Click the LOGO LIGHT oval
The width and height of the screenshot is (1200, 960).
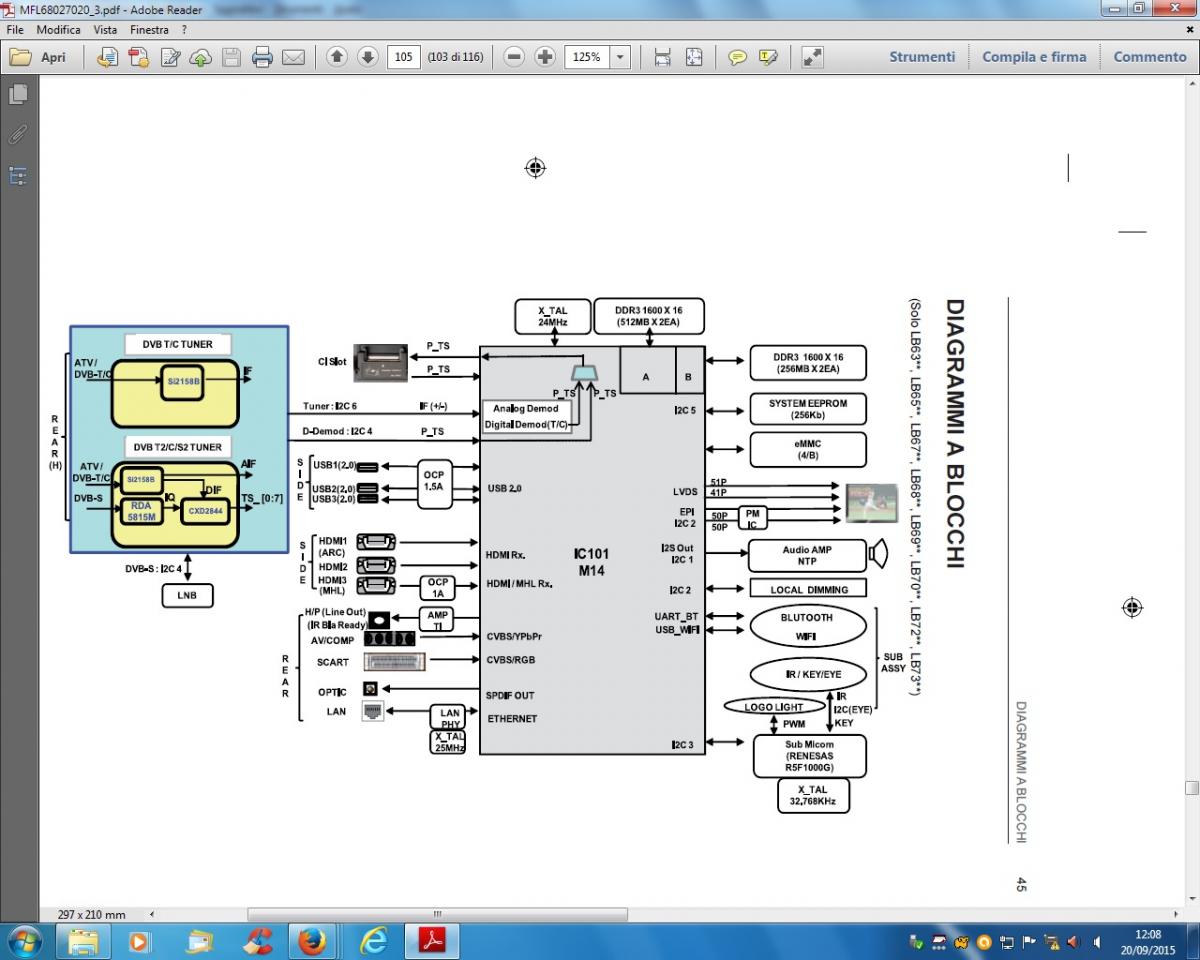pos(774,707)
